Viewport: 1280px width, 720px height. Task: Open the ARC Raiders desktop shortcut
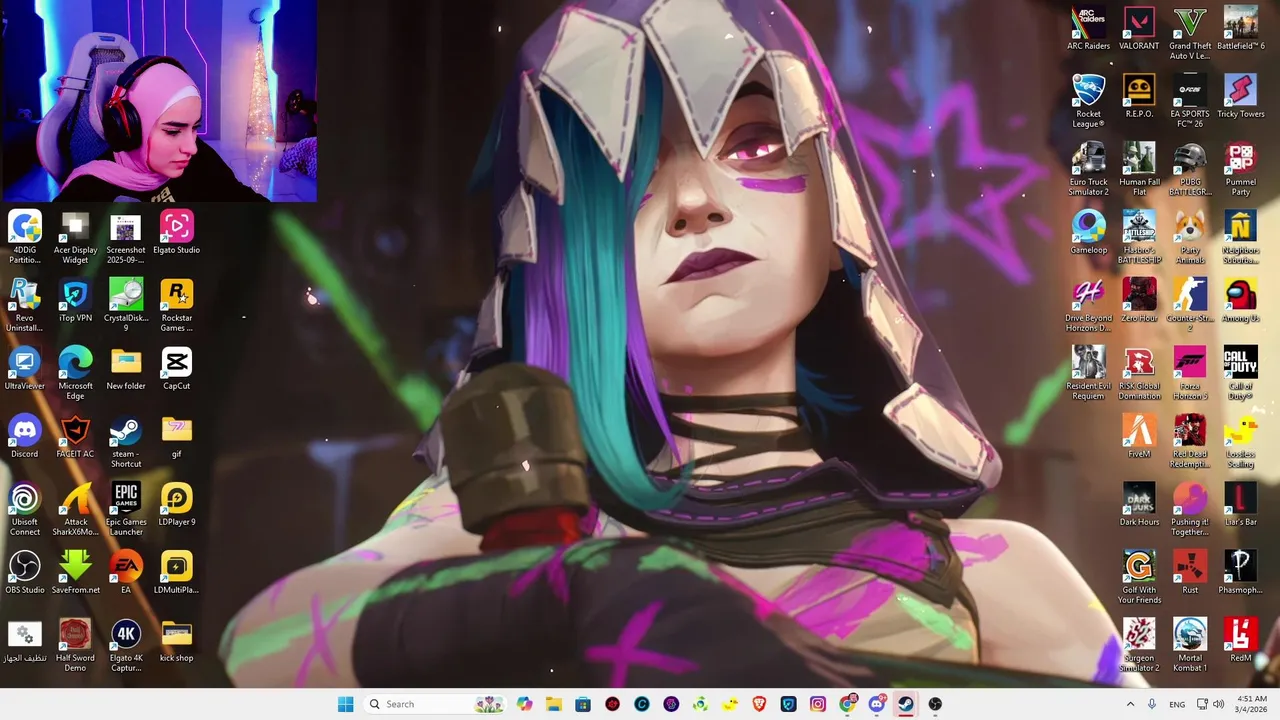(1088, 29)
